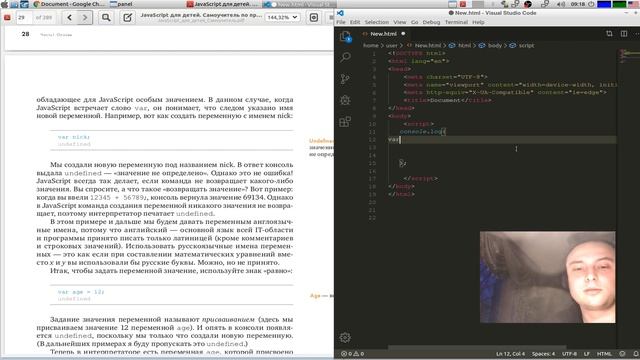Click the VS Code logo in title bar
This screenshot has width=640, height=360.
340,13
